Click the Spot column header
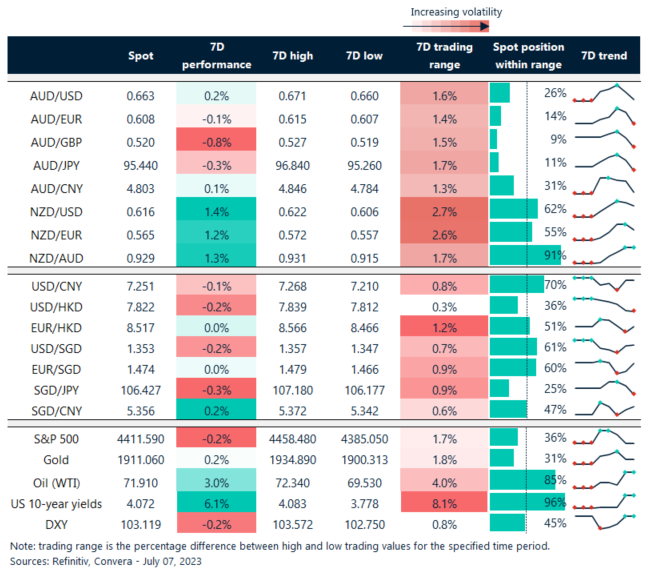 click(x=140, y=56)
